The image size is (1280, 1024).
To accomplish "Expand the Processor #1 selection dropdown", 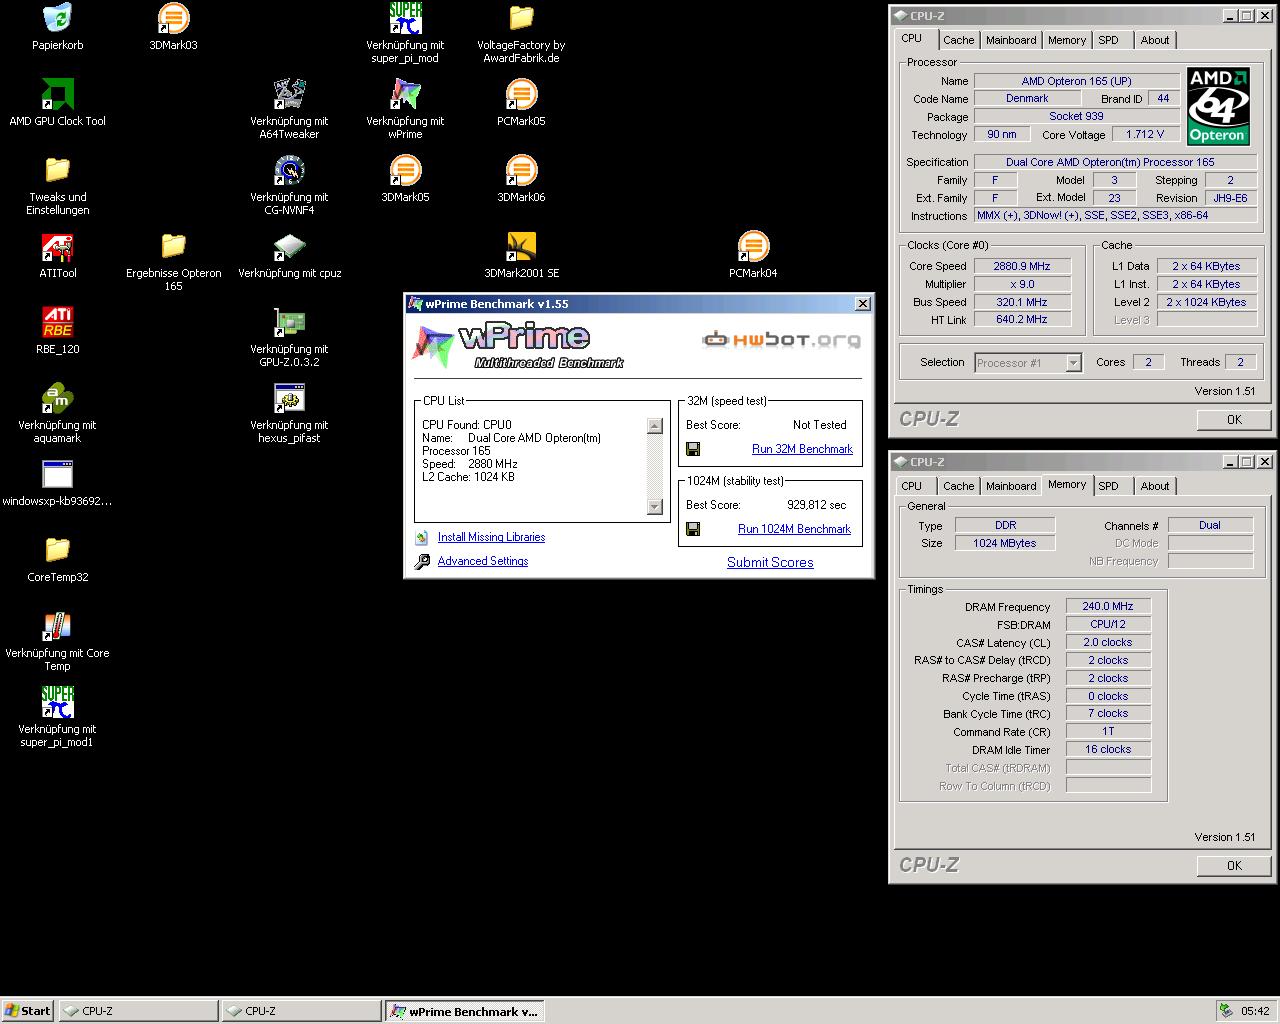I will (x=1073, y=363).
